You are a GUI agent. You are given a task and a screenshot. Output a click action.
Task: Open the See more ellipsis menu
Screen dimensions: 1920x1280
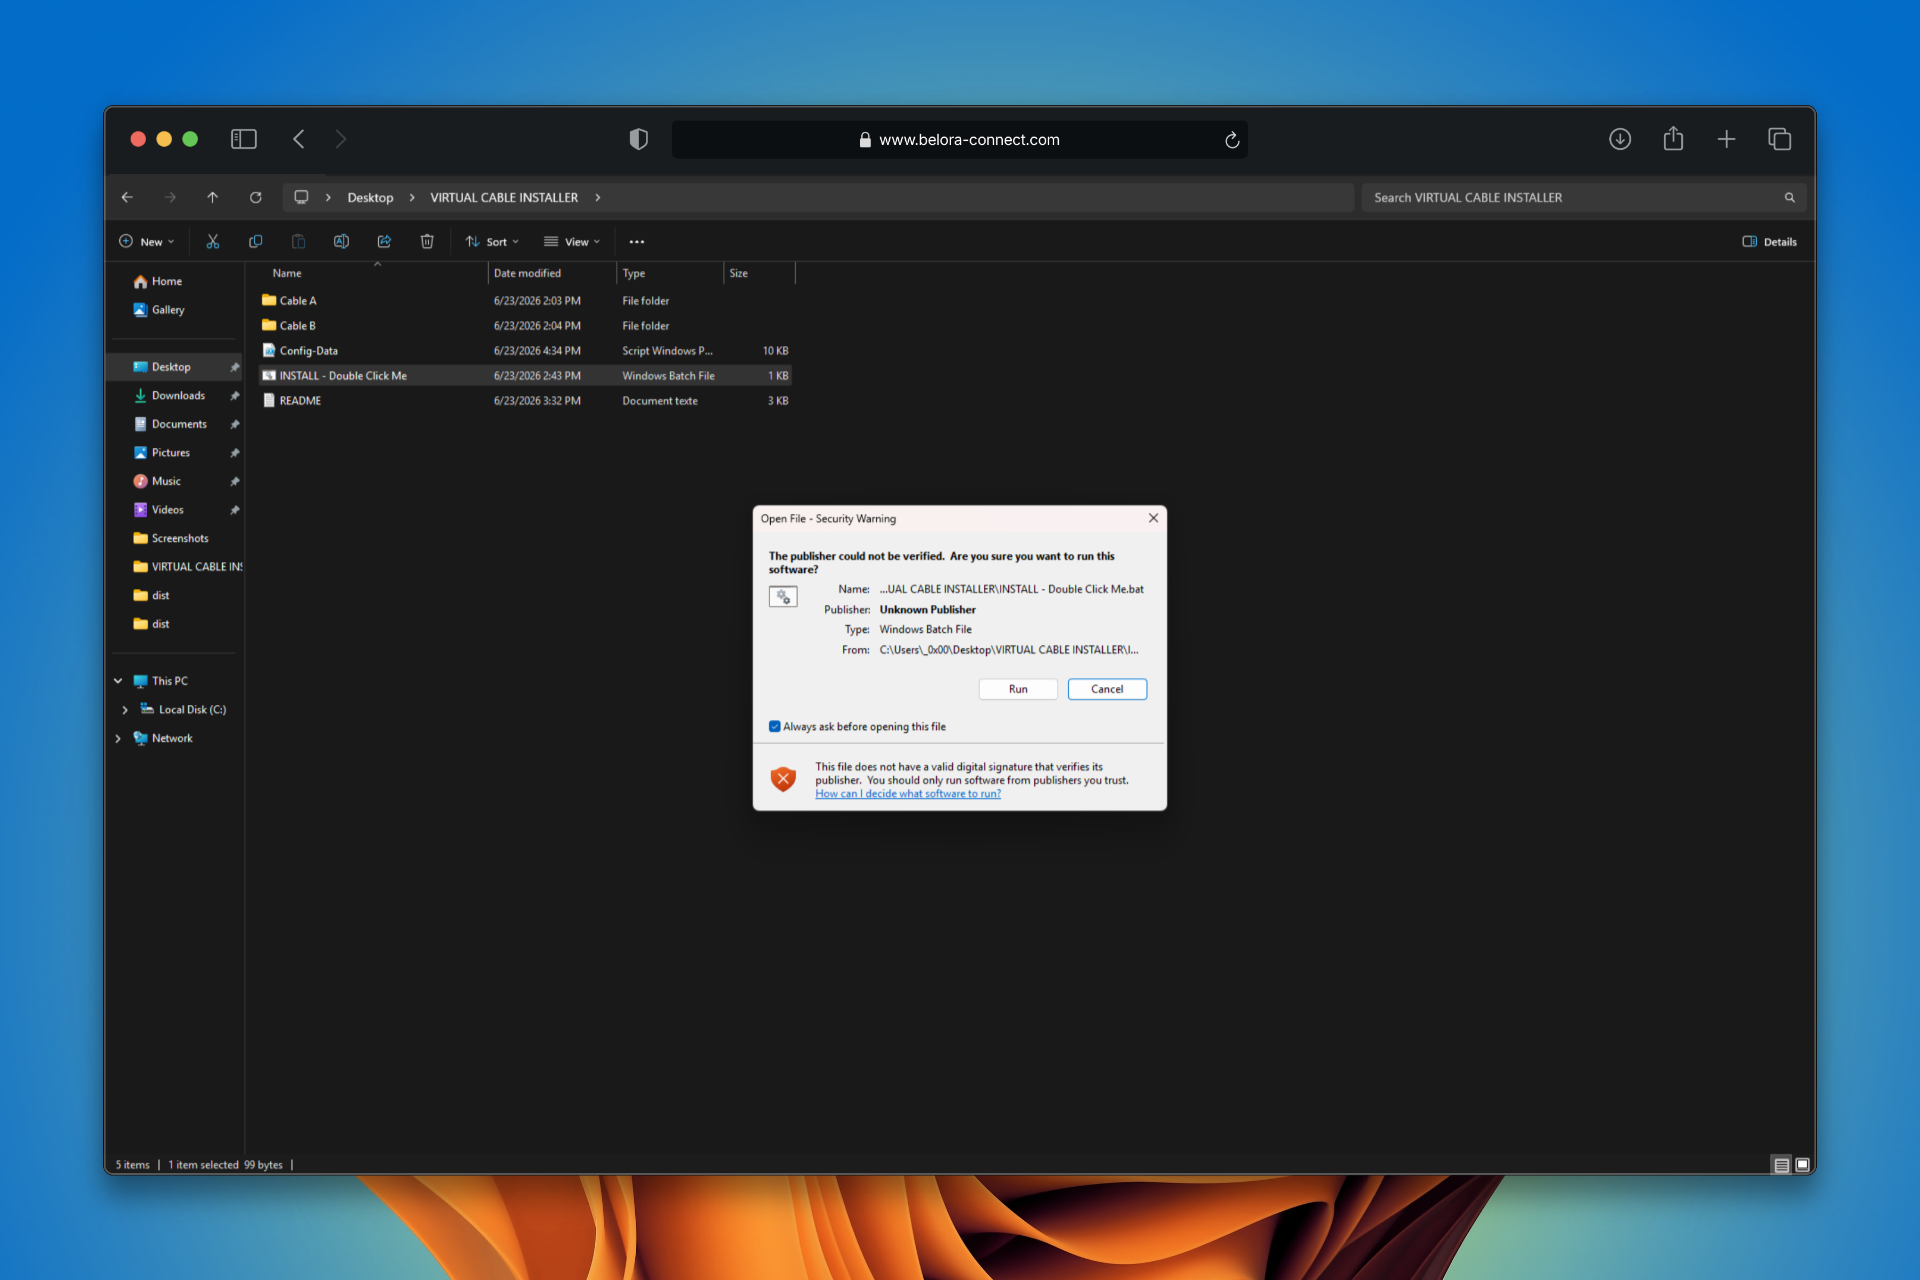(x=636, y=242)
